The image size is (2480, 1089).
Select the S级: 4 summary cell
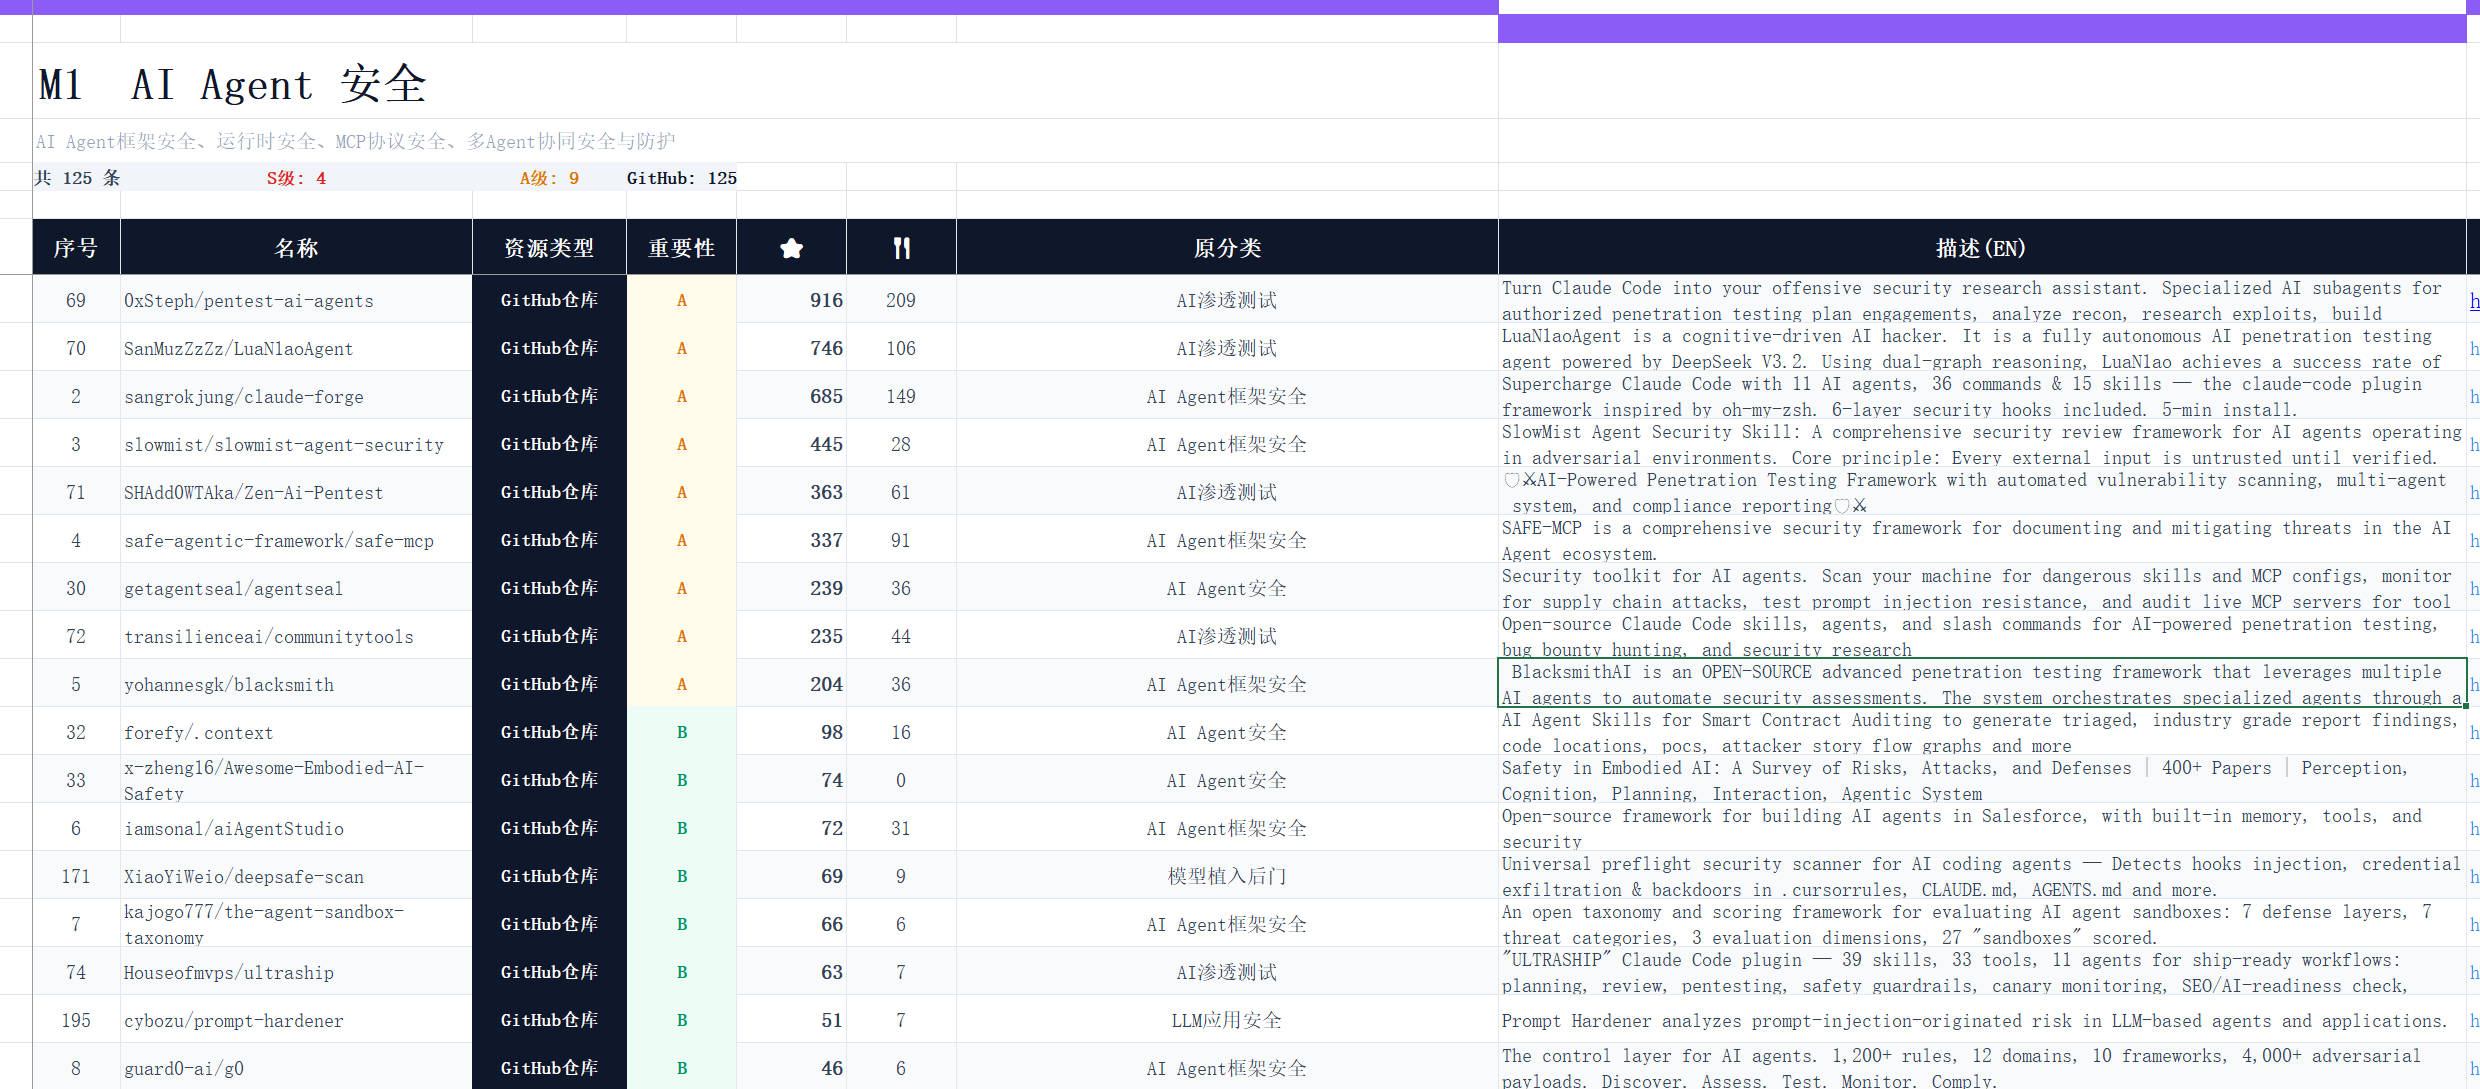(x=296, y=177)
